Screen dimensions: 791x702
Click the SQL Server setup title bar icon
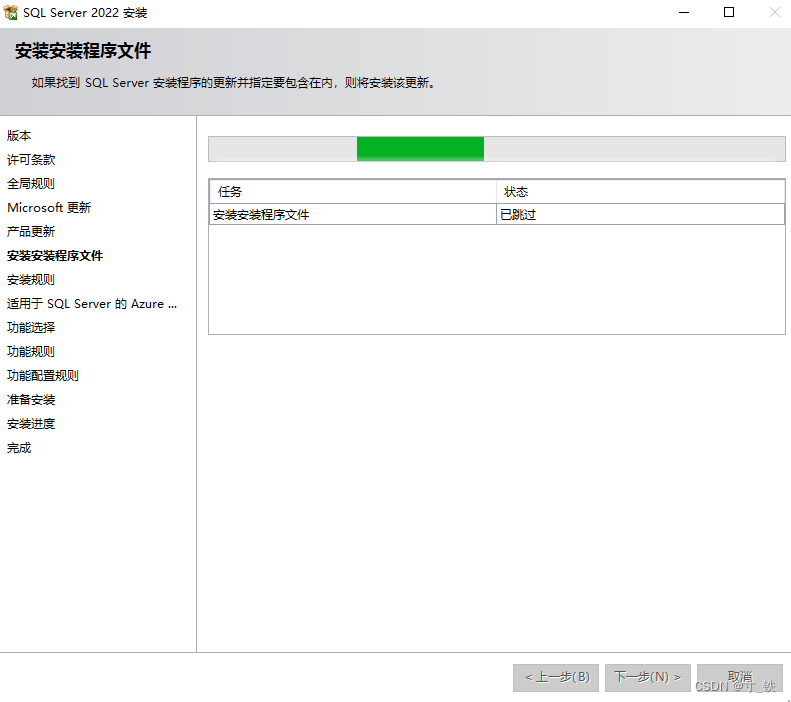(11, 13)
